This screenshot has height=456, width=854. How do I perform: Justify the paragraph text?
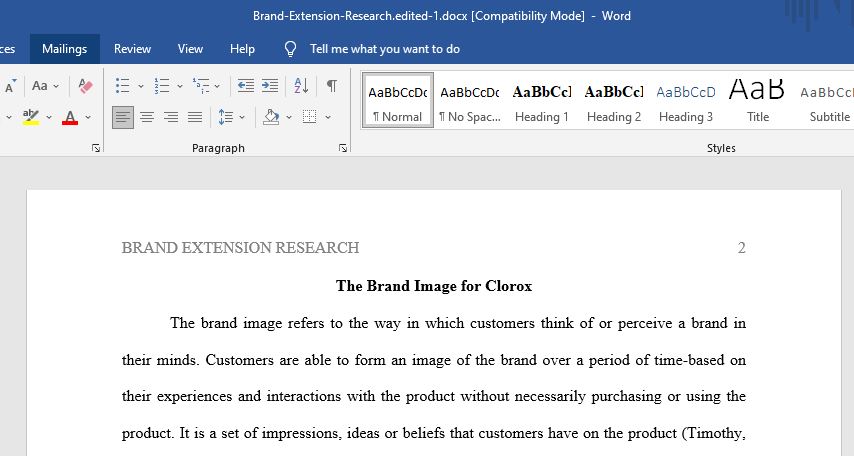click(x=195, y=117)
